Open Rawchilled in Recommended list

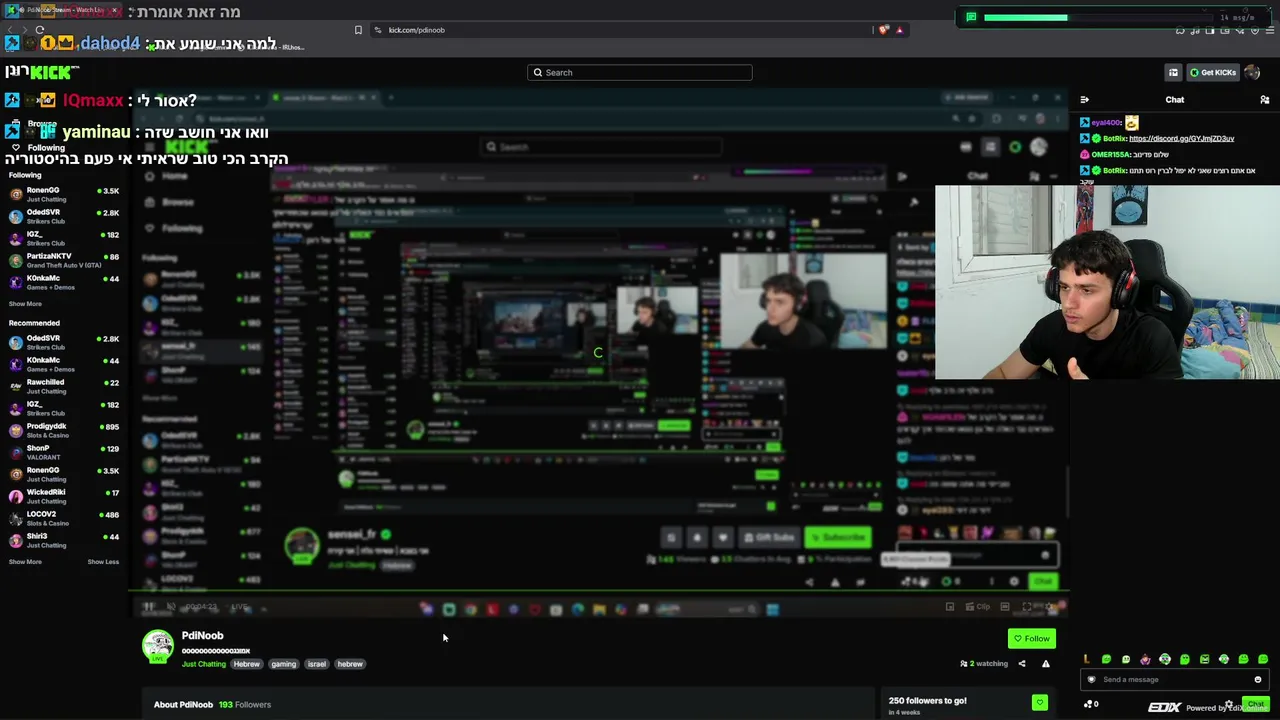[x=64, y=386]
